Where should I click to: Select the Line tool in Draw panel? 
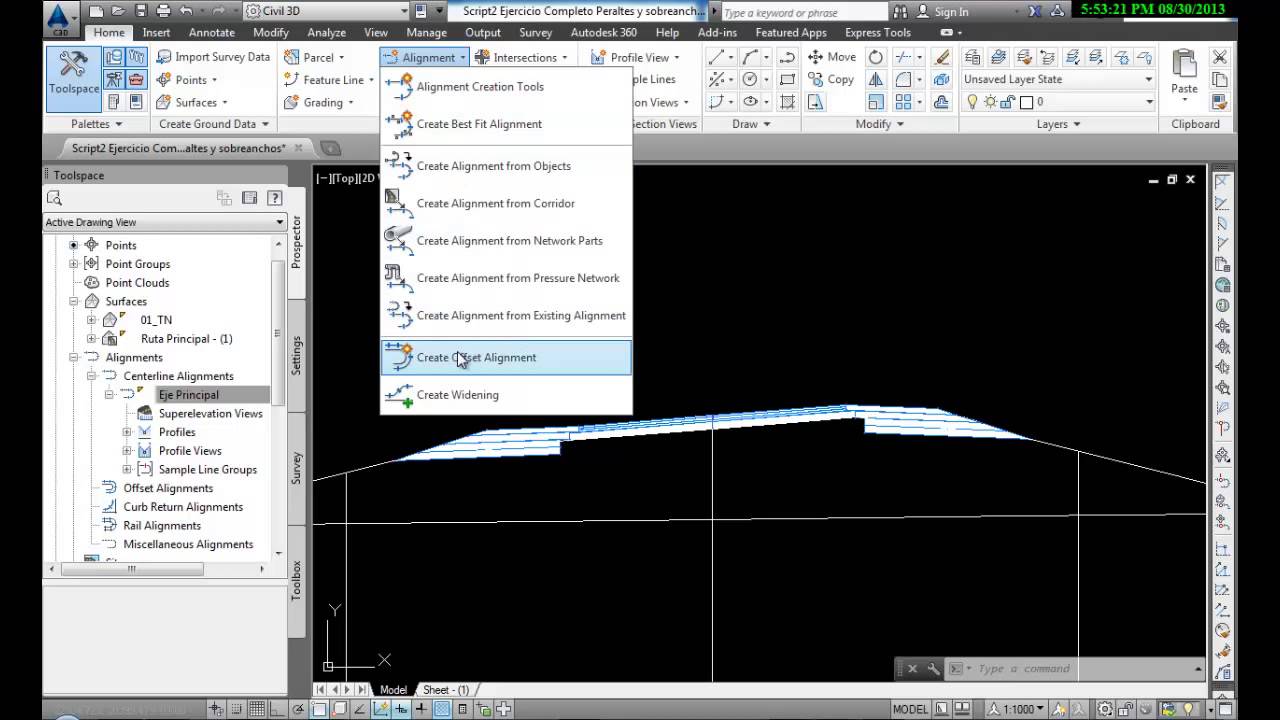(x=716, y=57)
